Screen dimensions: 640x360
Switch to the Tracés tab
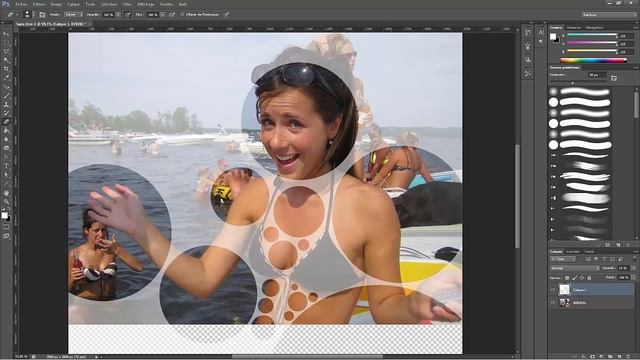click(589, 251)
